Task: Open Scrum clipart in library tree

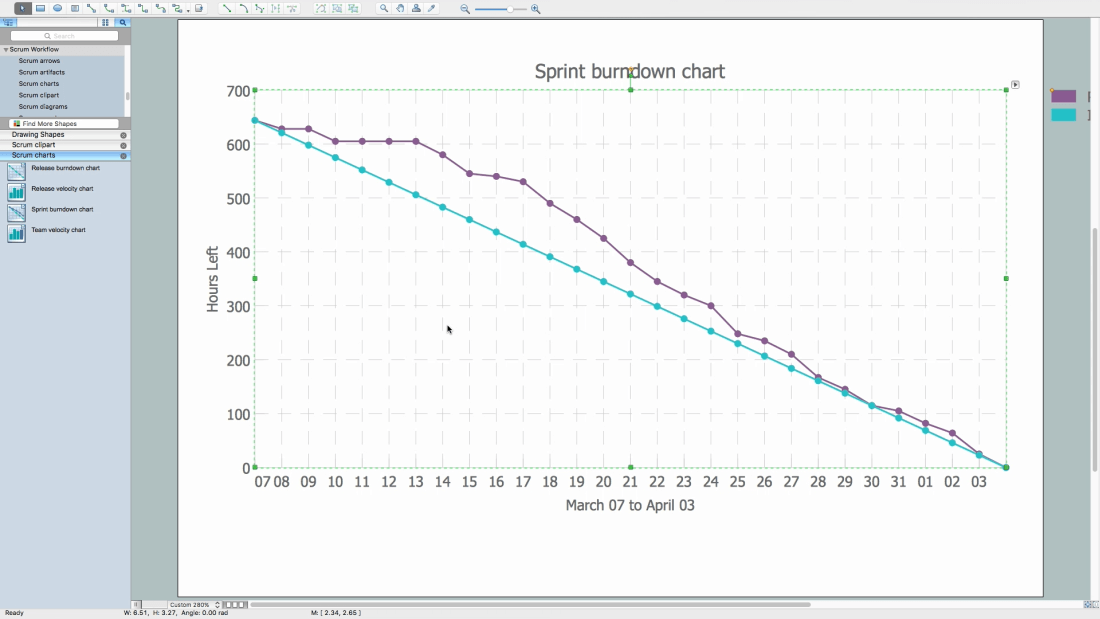Action: [39, 95]
